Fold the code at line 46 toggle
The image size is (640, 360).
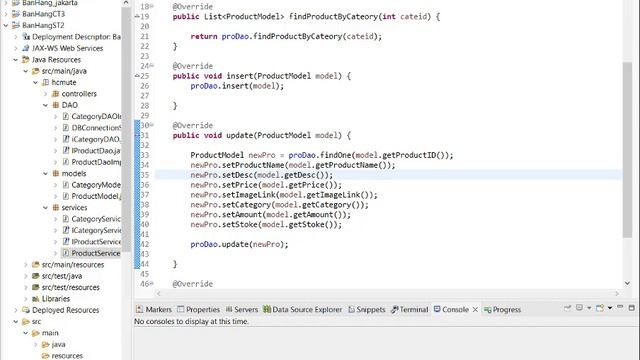coord(152,283)
